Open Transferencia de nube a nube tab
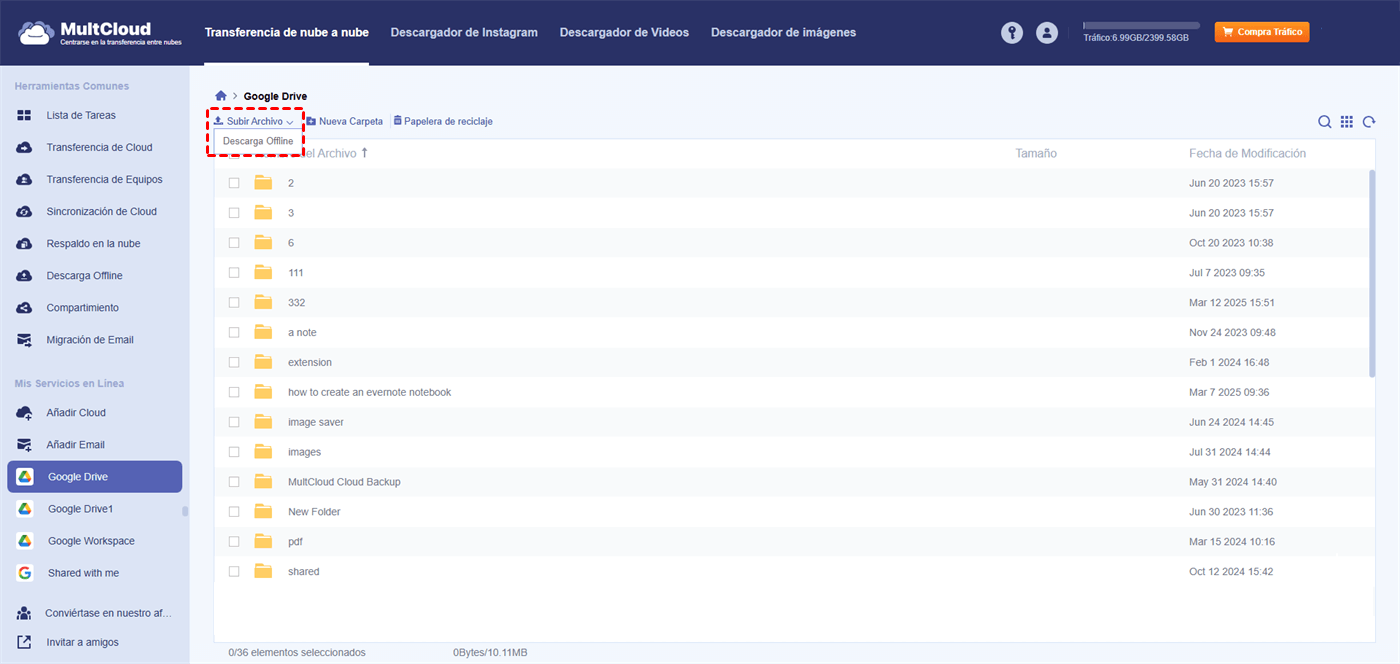Viewport: 1400px width, 664px height. tap(287, 33)
